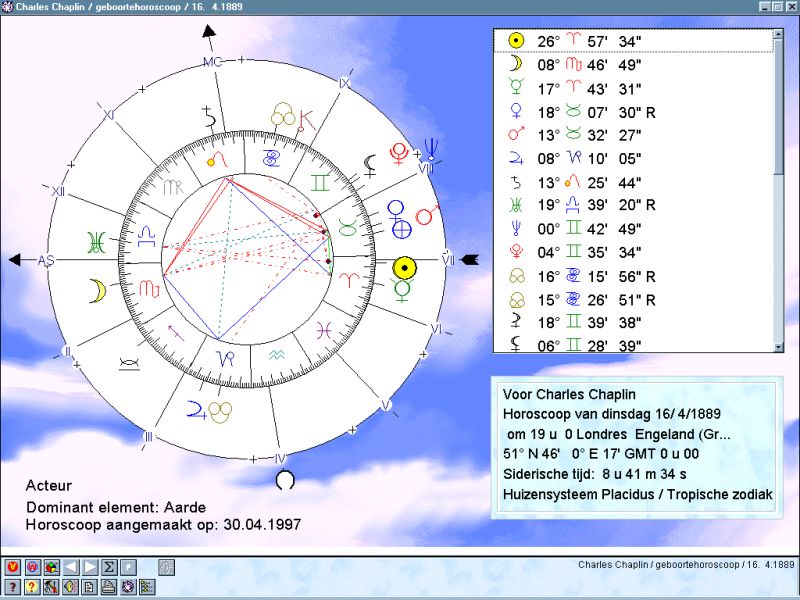Select the Sun row 26° 57' 34"
Viewport: 800px width, 600px height.
(x=634, y=41)
